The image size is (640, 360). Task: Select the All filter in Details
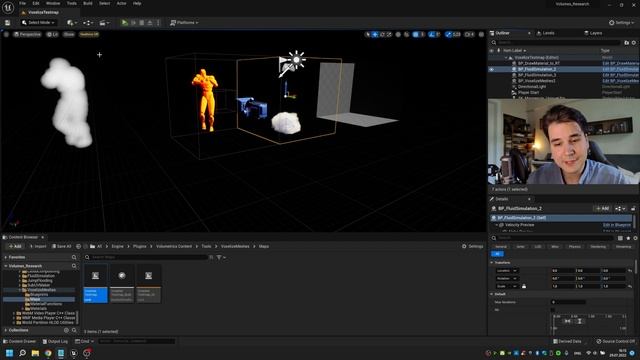(x=497, y=254)
